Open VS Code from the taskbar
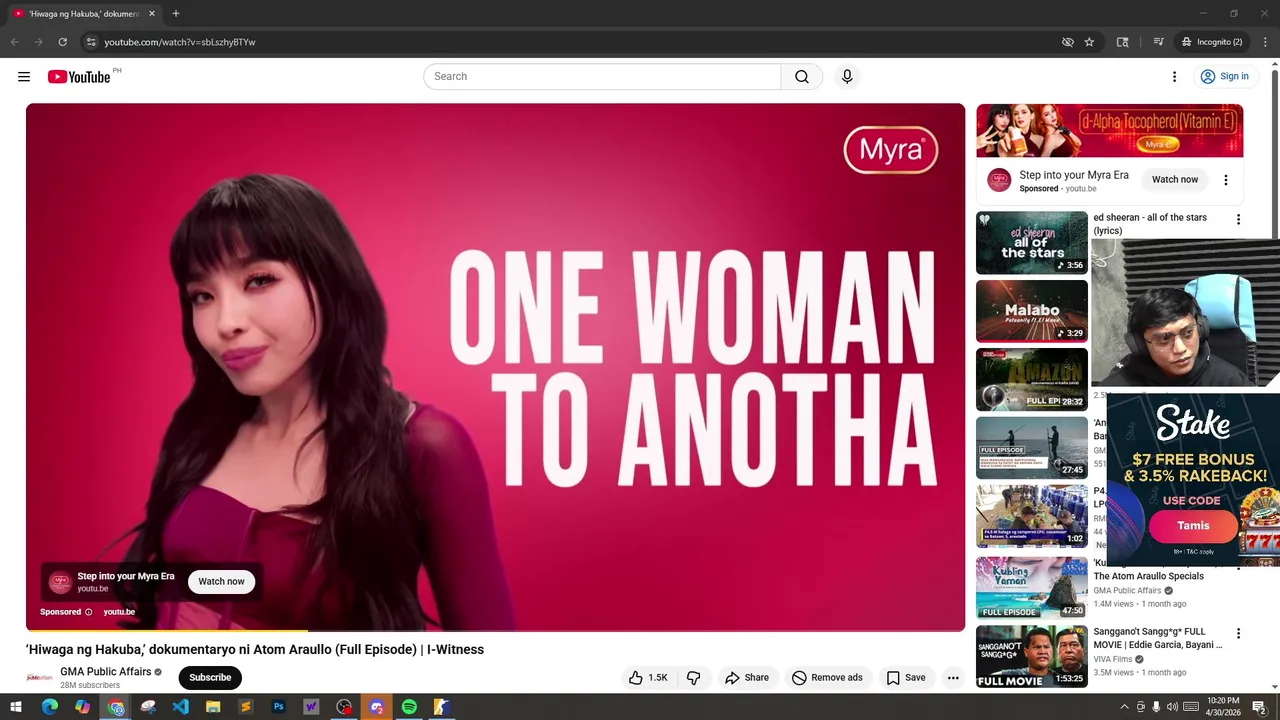This screenshot has width=1280, height=720. point(180,707)
